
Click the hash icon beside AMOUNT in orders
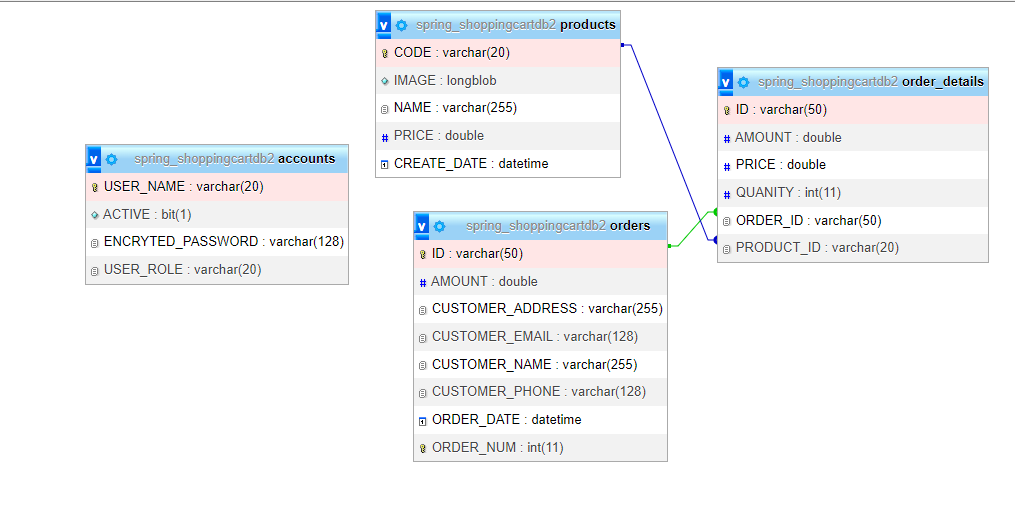pos(423,282)
